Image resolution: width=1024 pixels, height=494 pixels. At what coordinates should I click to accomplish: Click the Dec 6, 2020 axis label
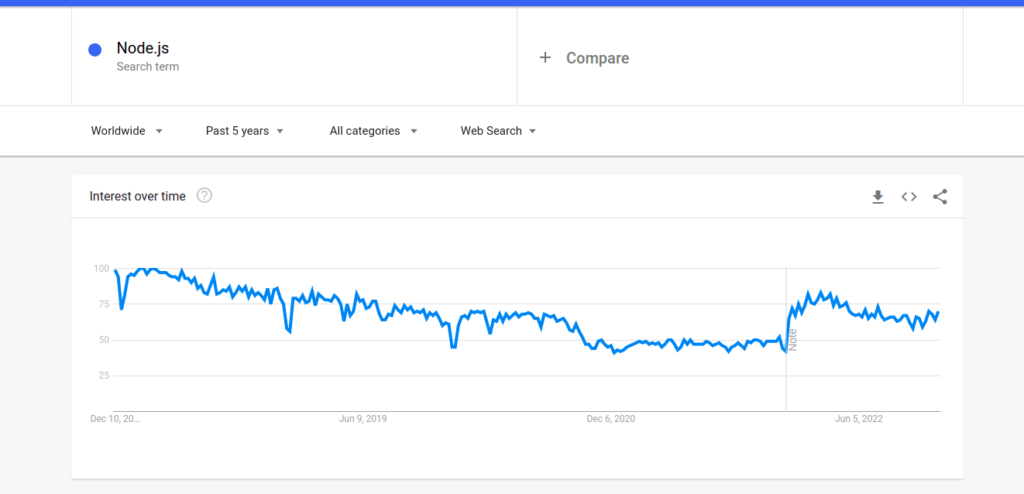610,419
